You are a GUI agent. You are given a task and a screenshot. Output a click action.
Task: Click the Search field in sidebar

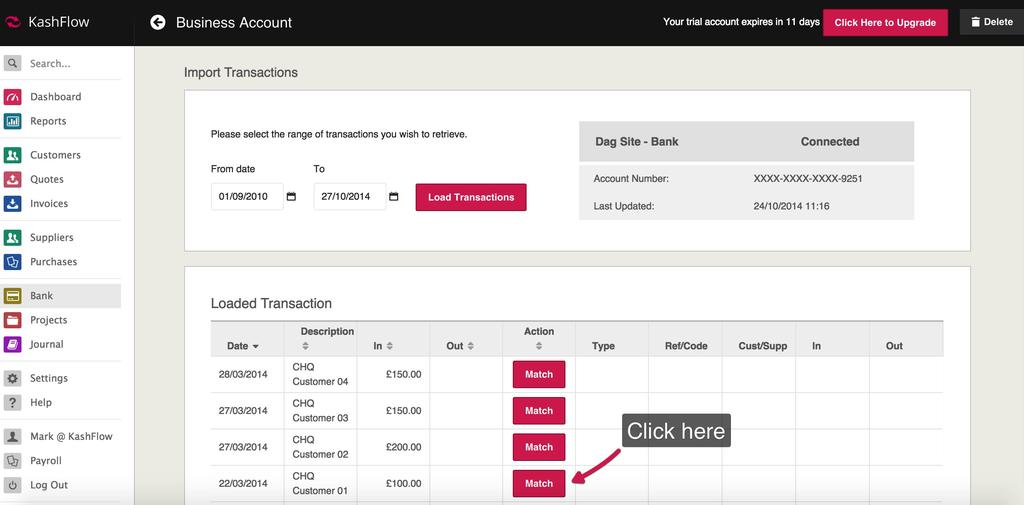(x=70, y=63)
